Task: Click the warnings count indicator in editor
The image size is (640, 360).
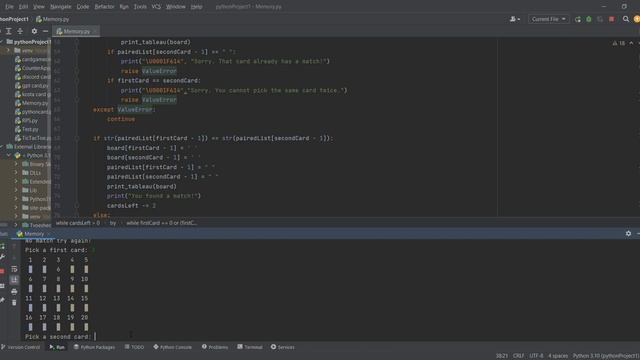Action: tap(618, 43)
